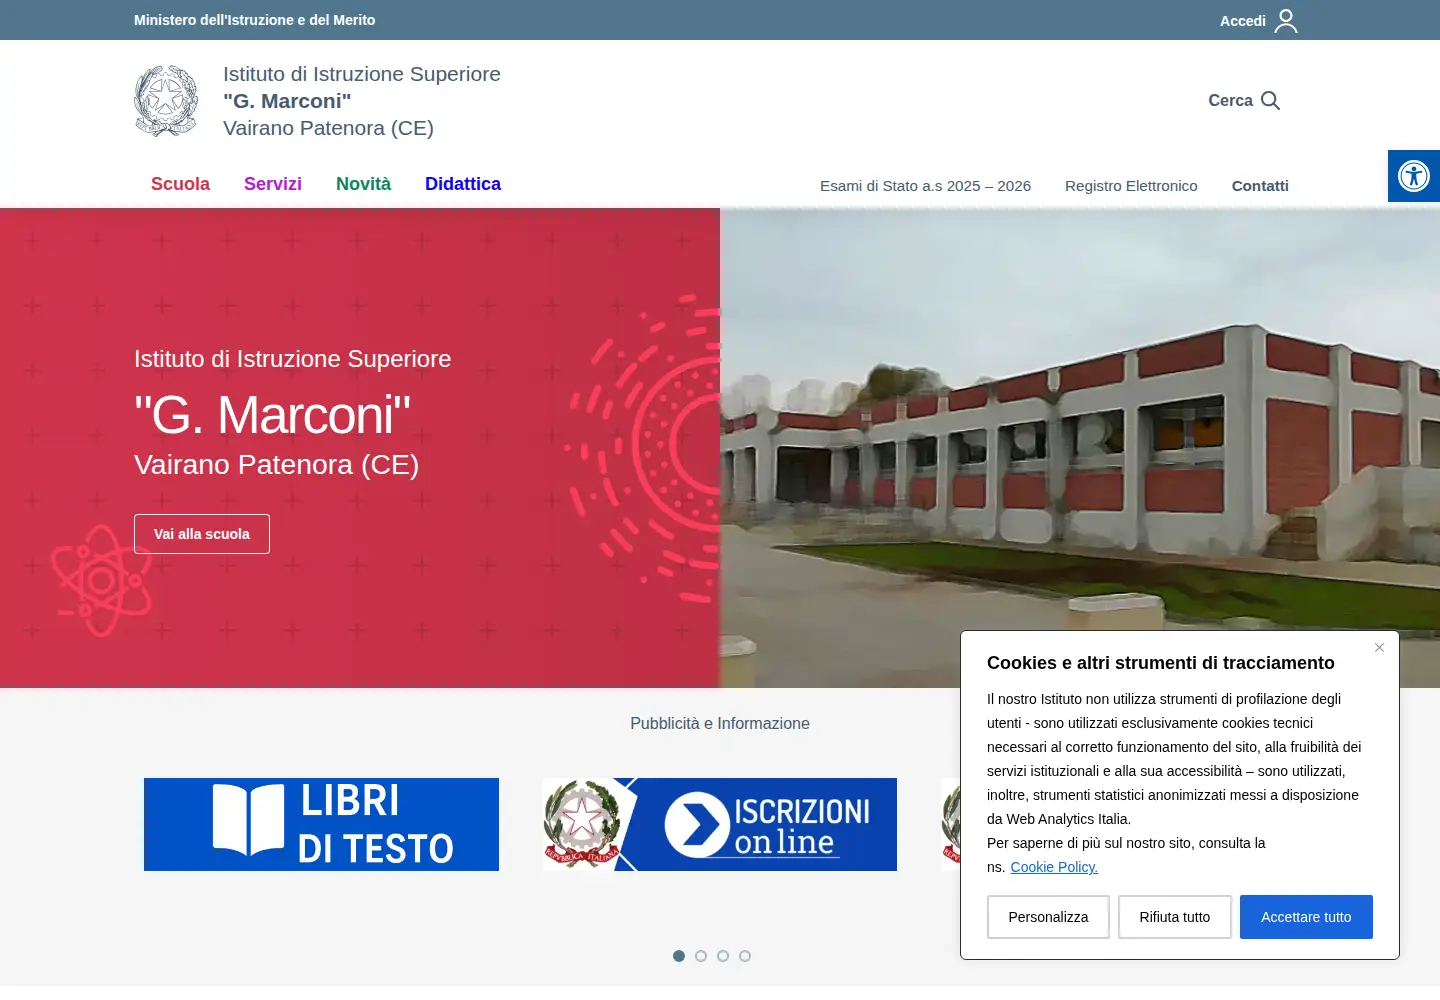Go to Esami di Stato a.s 2025 – 2026
1440x1000 pixels.
[925, 186]
